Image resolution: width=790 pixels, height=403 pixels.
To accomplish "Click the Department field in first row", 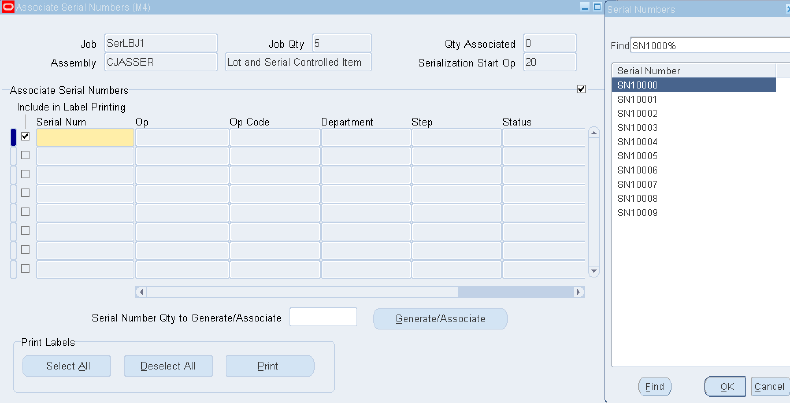I will click(366, 138).
